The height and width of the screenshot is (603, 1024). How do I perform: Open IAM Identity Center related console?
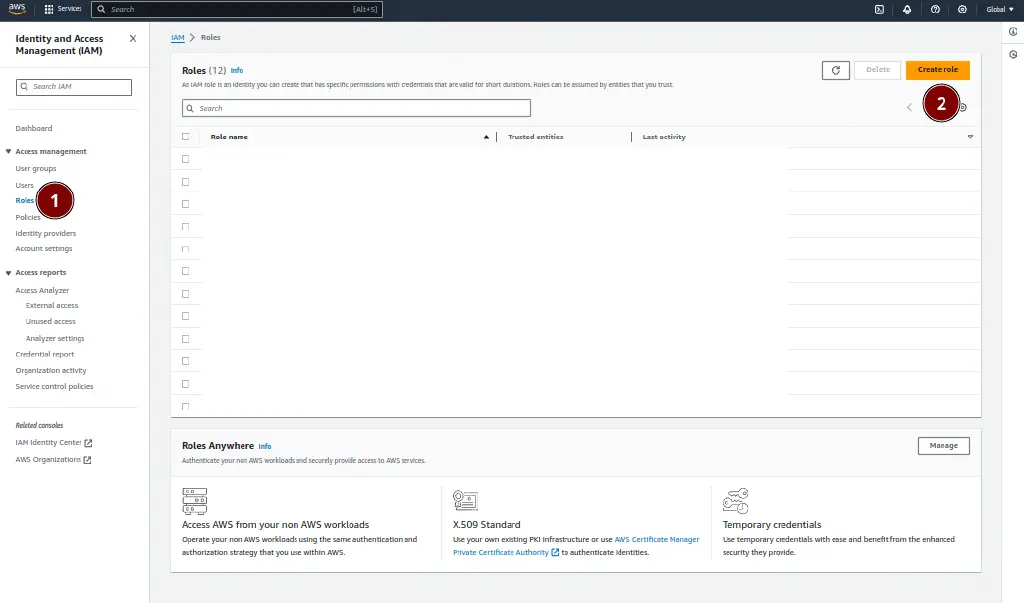pyautogui.click(x=48, y=443)
